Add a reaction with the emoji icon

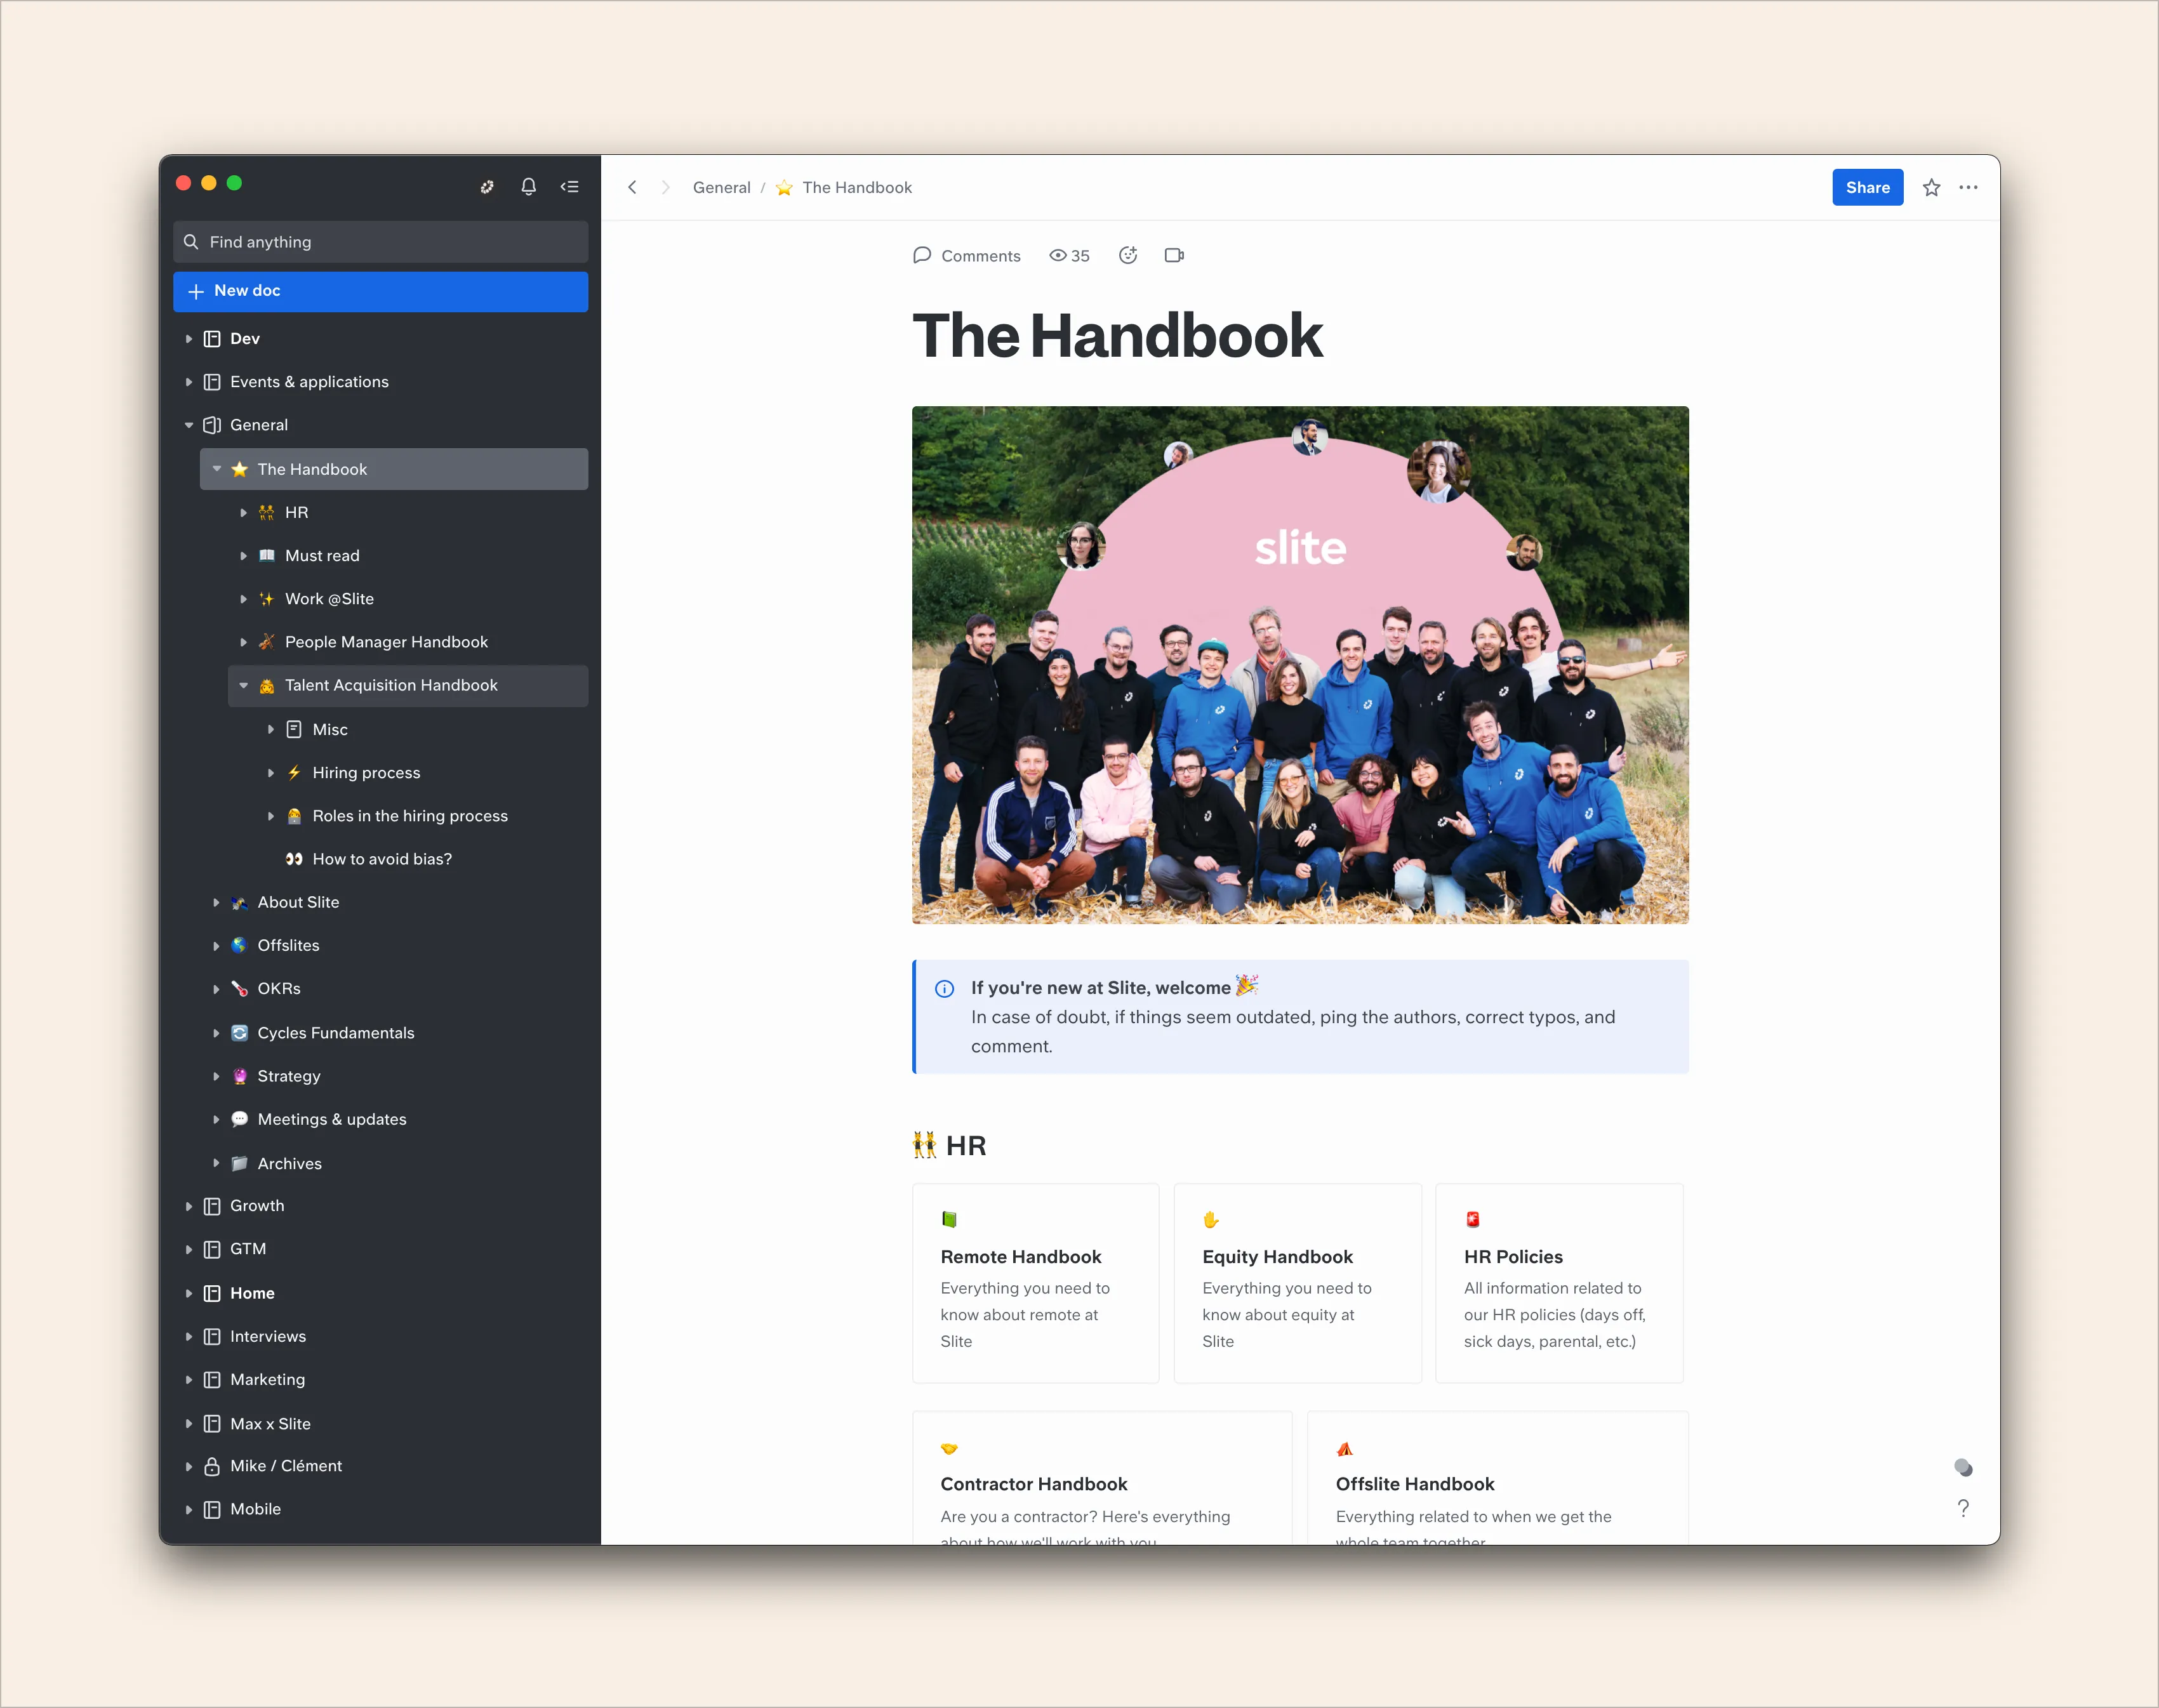click(x=1128, y=255)
